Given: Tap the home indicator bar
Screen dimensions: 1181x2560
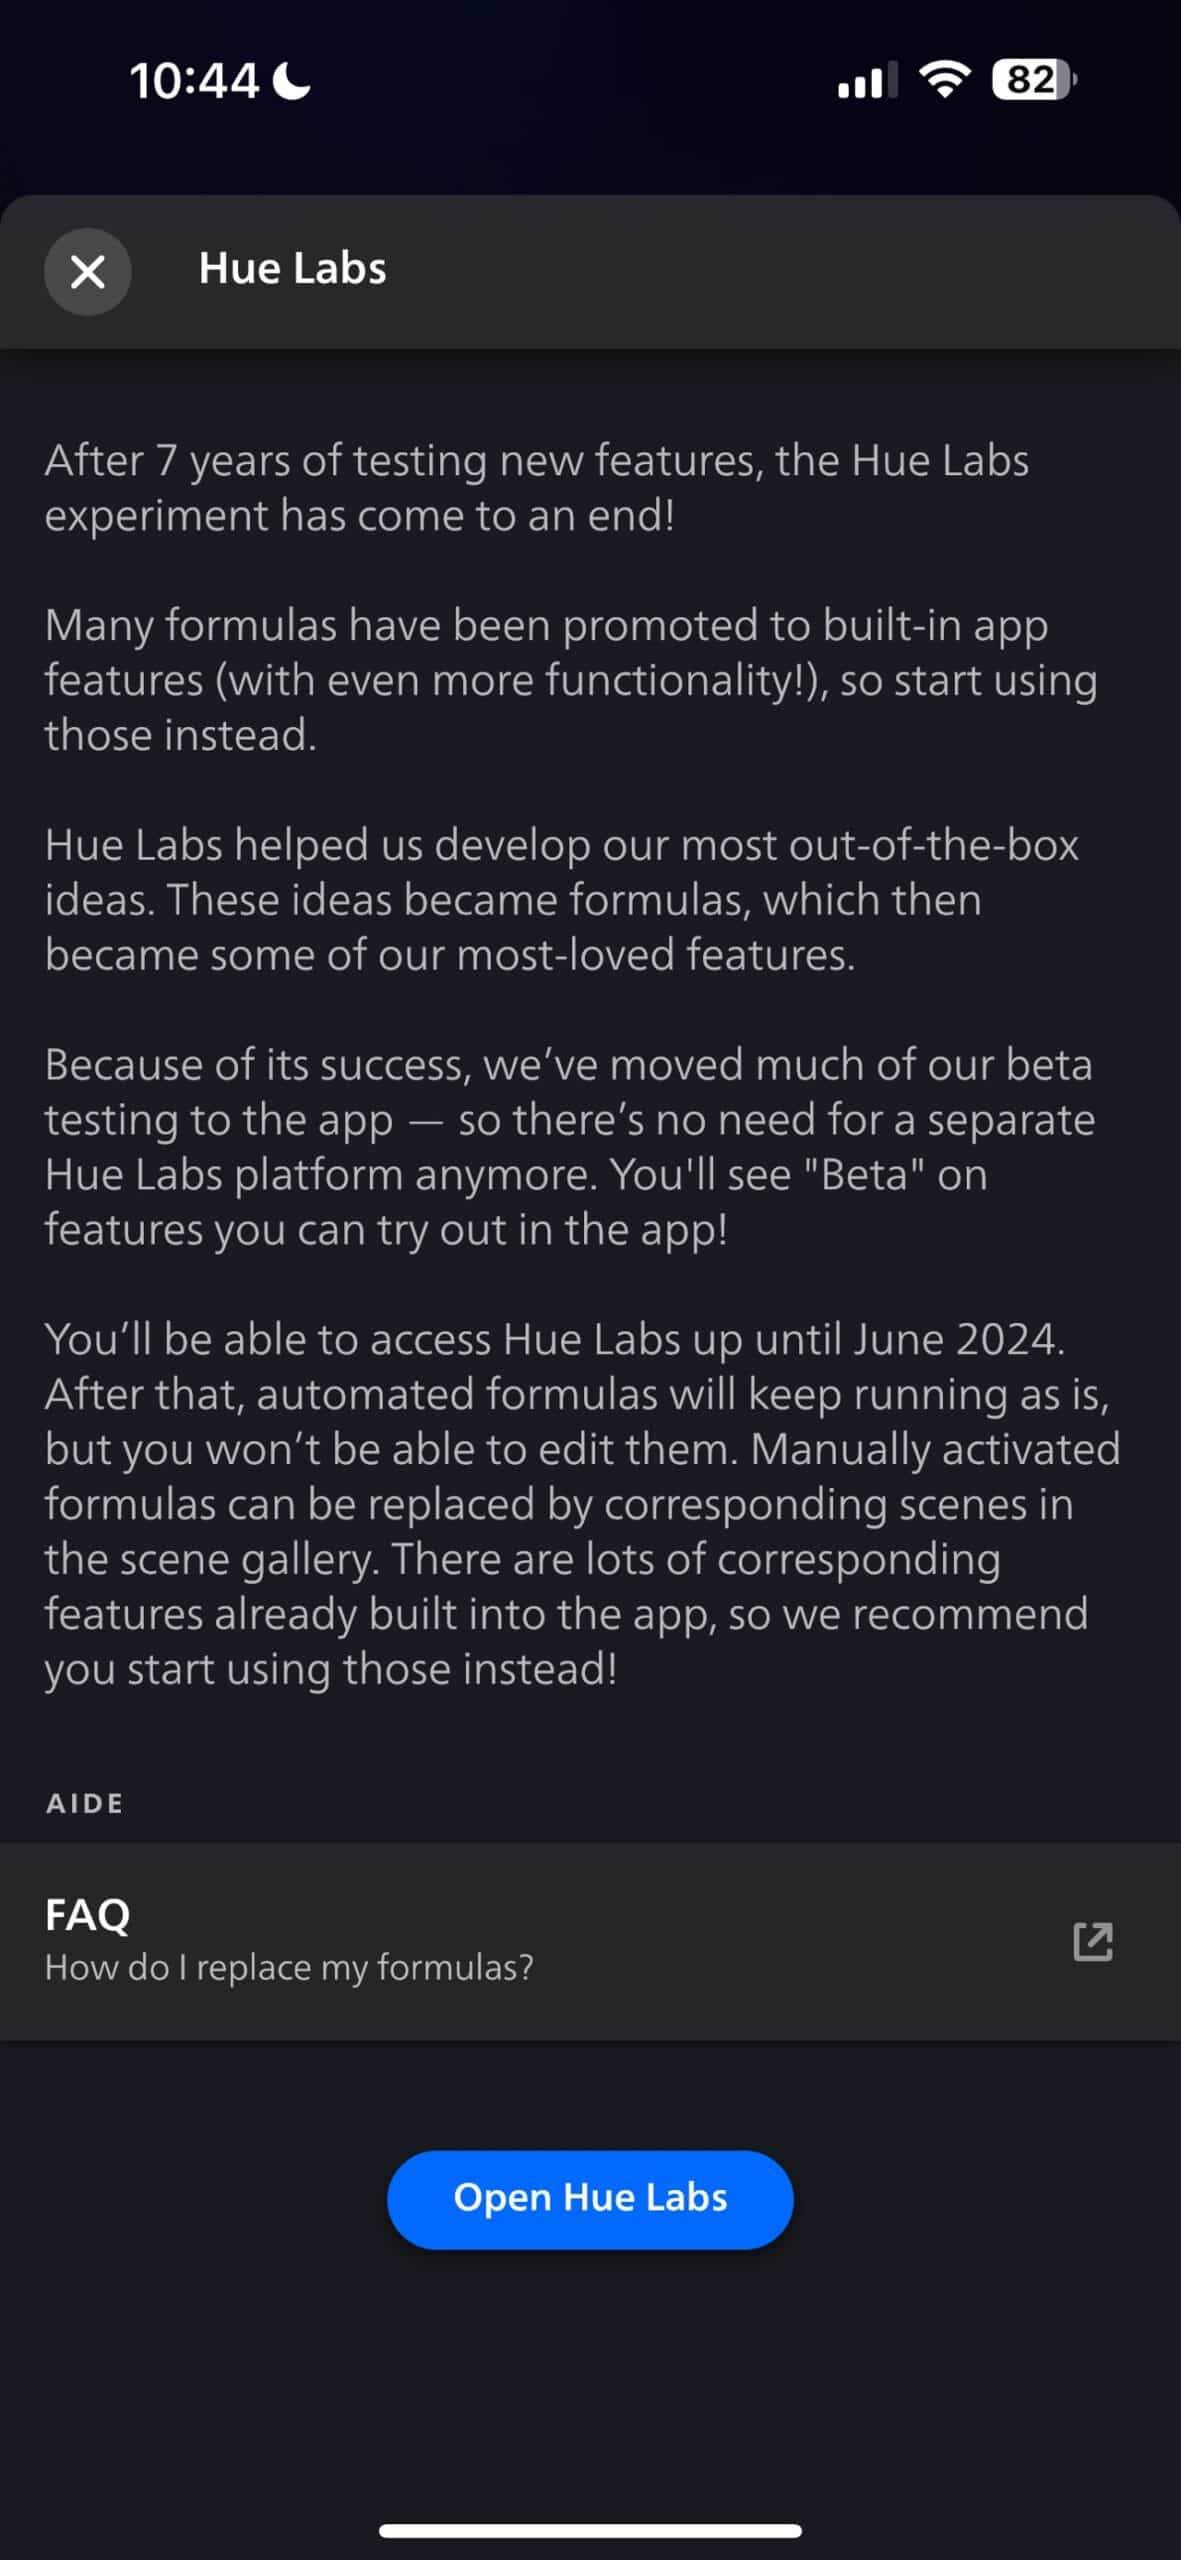Looking at the screenshot, I should tap(590, 2530).
